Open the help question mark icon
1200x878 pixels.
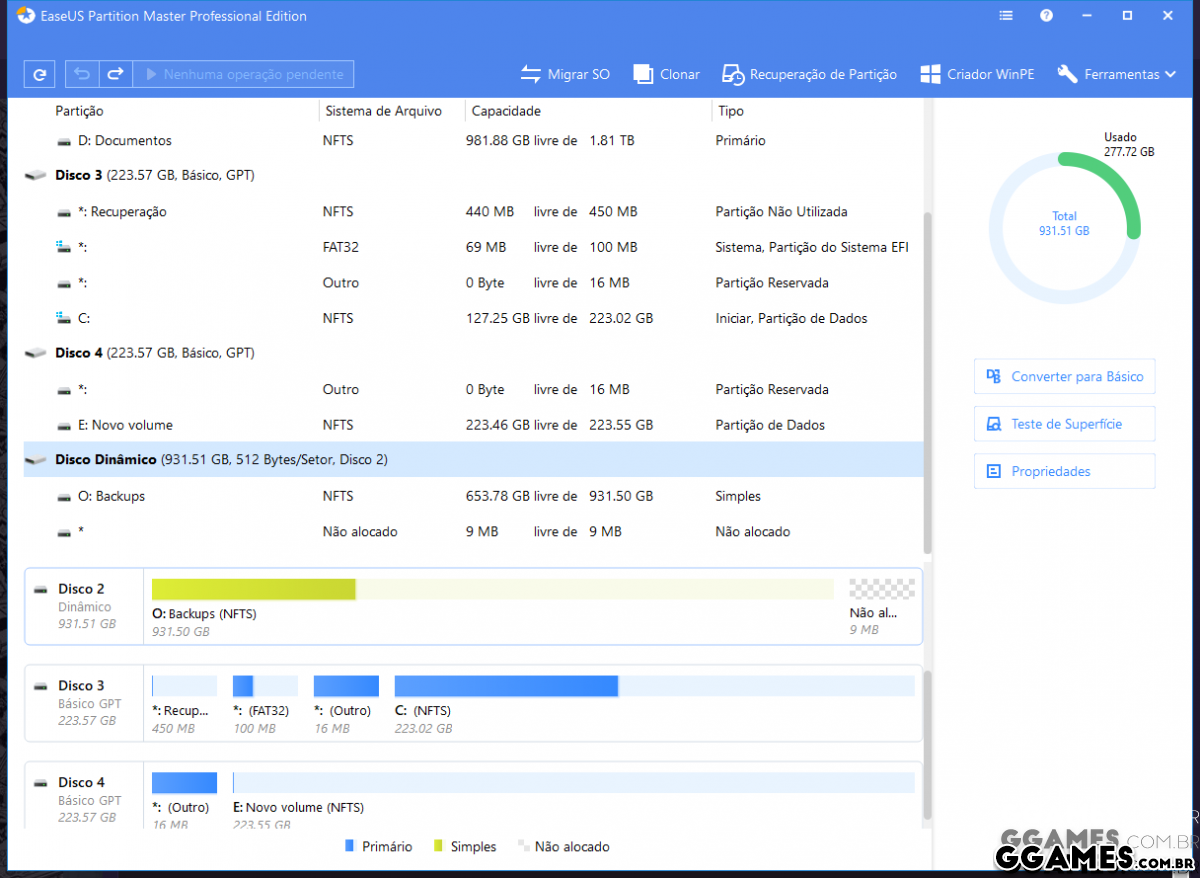point(1046,16)
